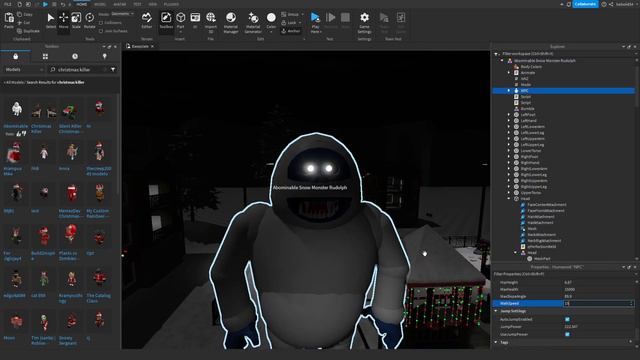
Task: Switch to the PLUGINS ribbon tab
Action: tap(171, 4)
